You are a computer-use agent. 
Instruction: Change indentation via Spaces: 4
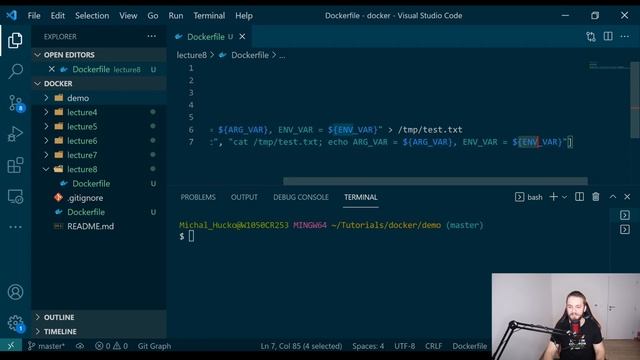tap(368, 346)
